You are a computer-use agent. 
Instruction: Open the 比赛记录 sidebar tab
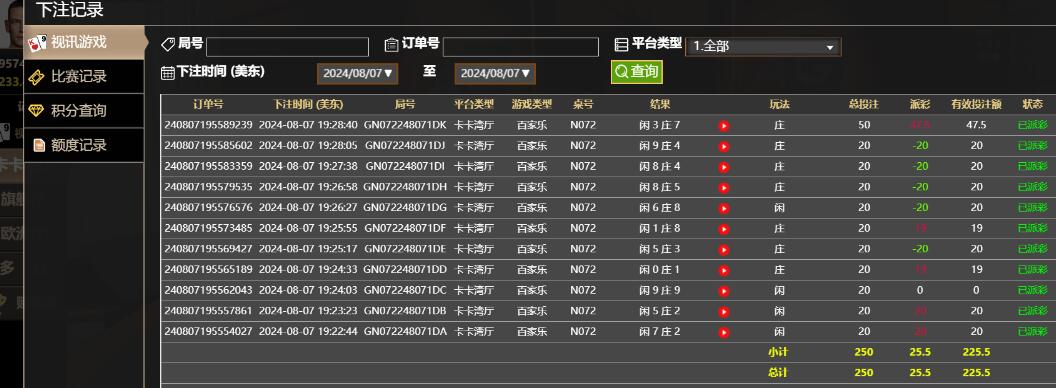pyautogui.click(x=85, y=77)
